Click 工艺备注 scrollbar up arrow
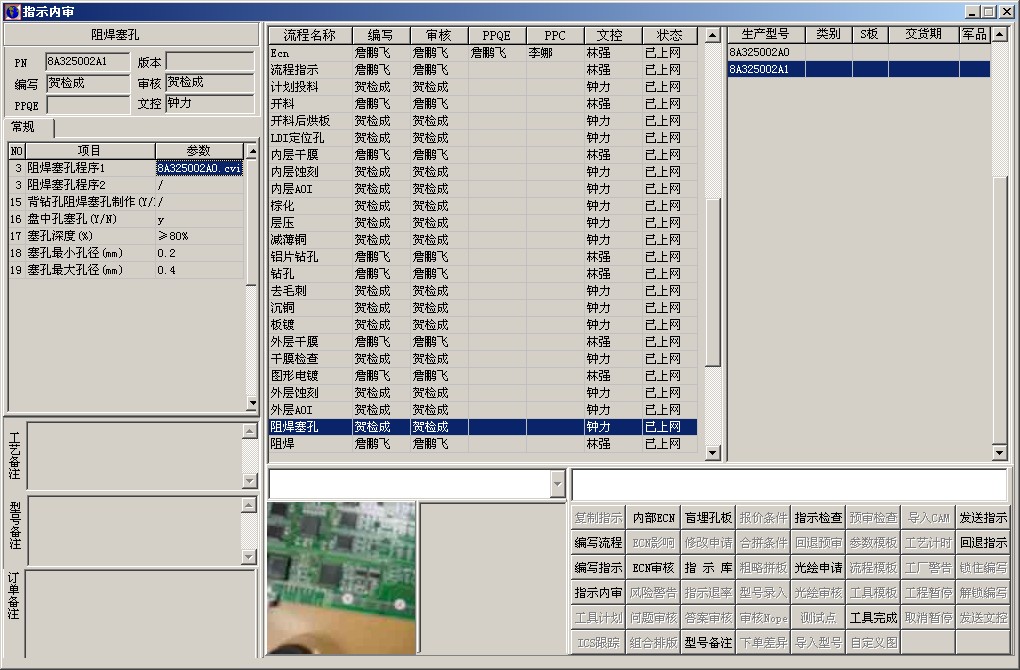The width and height of the screenshot is (1020, 670). pos(250,430)
